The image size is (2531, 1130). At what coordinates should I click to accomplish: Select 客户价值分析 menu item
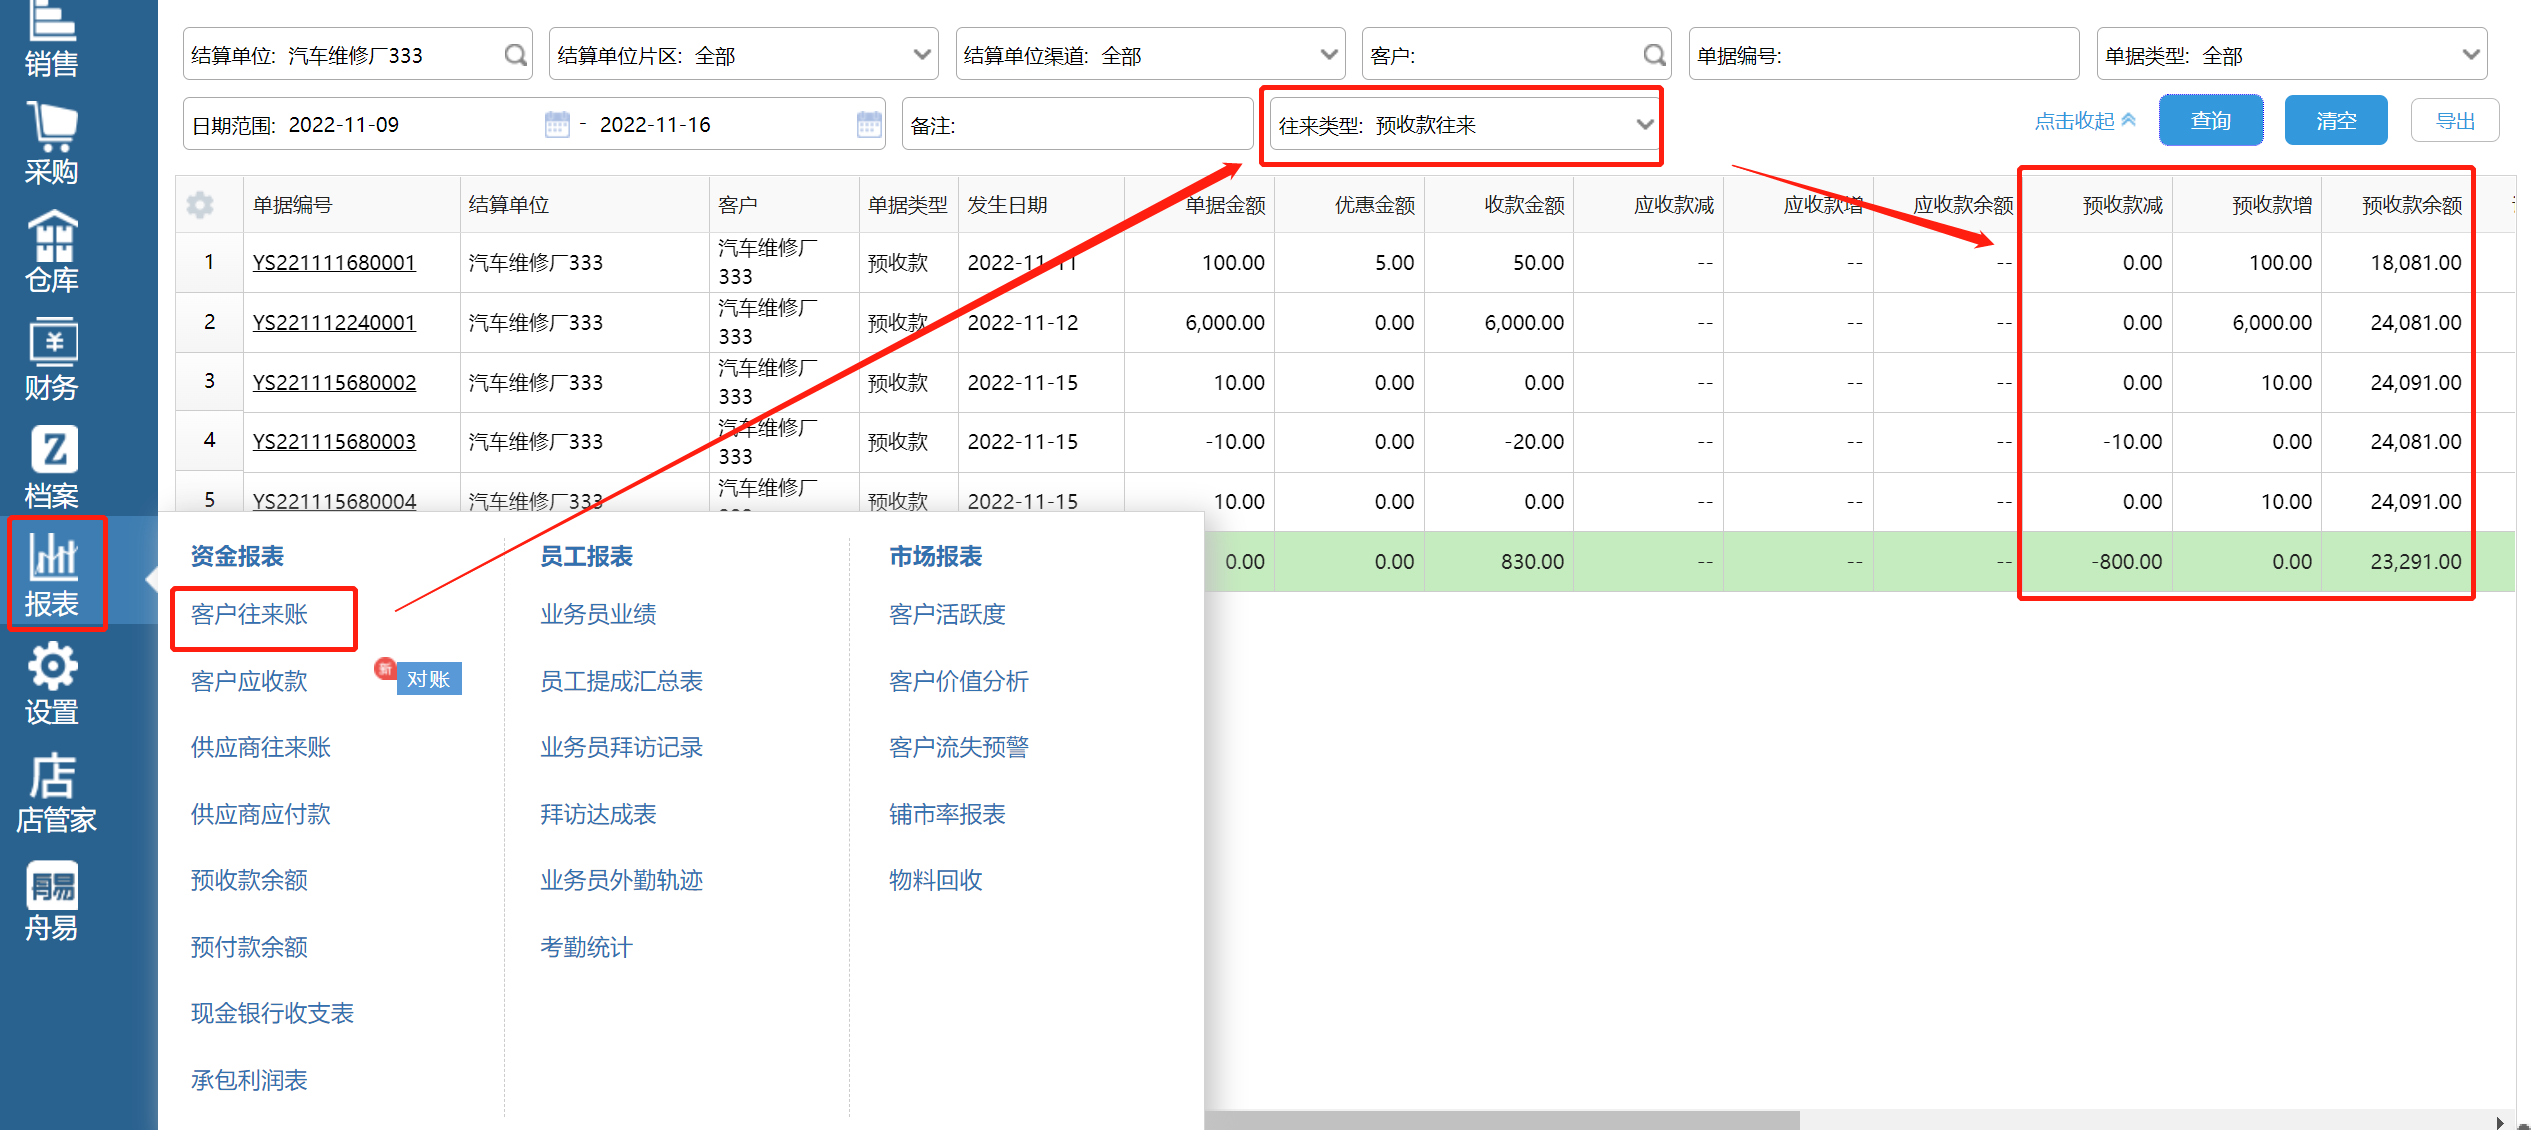(x=958, y=681)
